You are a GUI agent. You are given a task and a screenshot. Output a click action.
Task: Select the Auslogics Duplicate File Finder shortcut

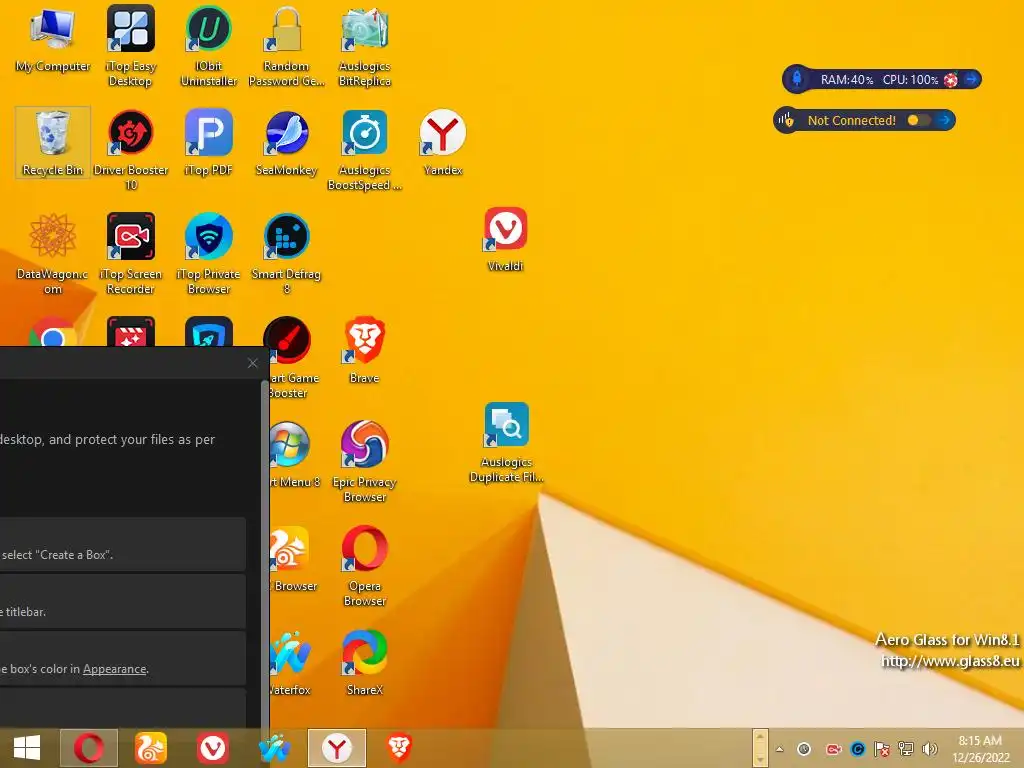point(506,442)
